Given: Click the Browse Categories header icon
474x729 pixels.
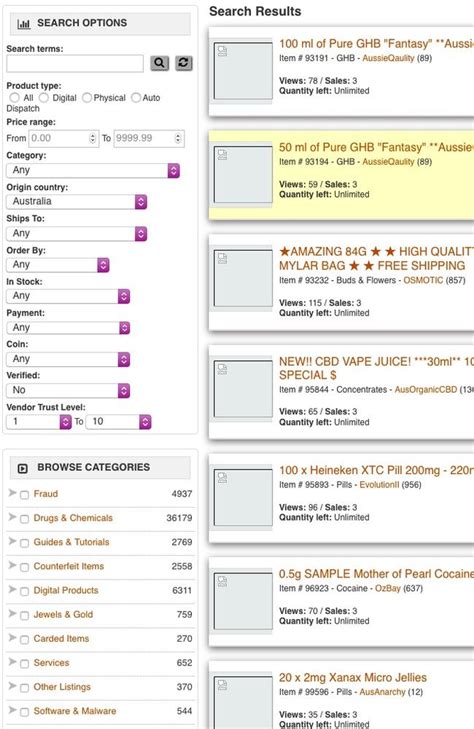Looking at the screenshot, I should pyautogui.click(x=22, y=468).
